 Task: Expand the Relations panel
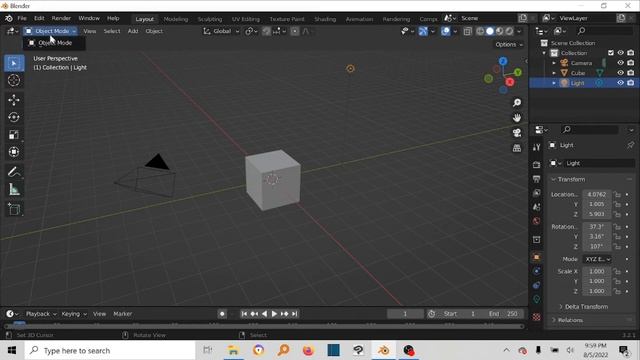point(570,320)
